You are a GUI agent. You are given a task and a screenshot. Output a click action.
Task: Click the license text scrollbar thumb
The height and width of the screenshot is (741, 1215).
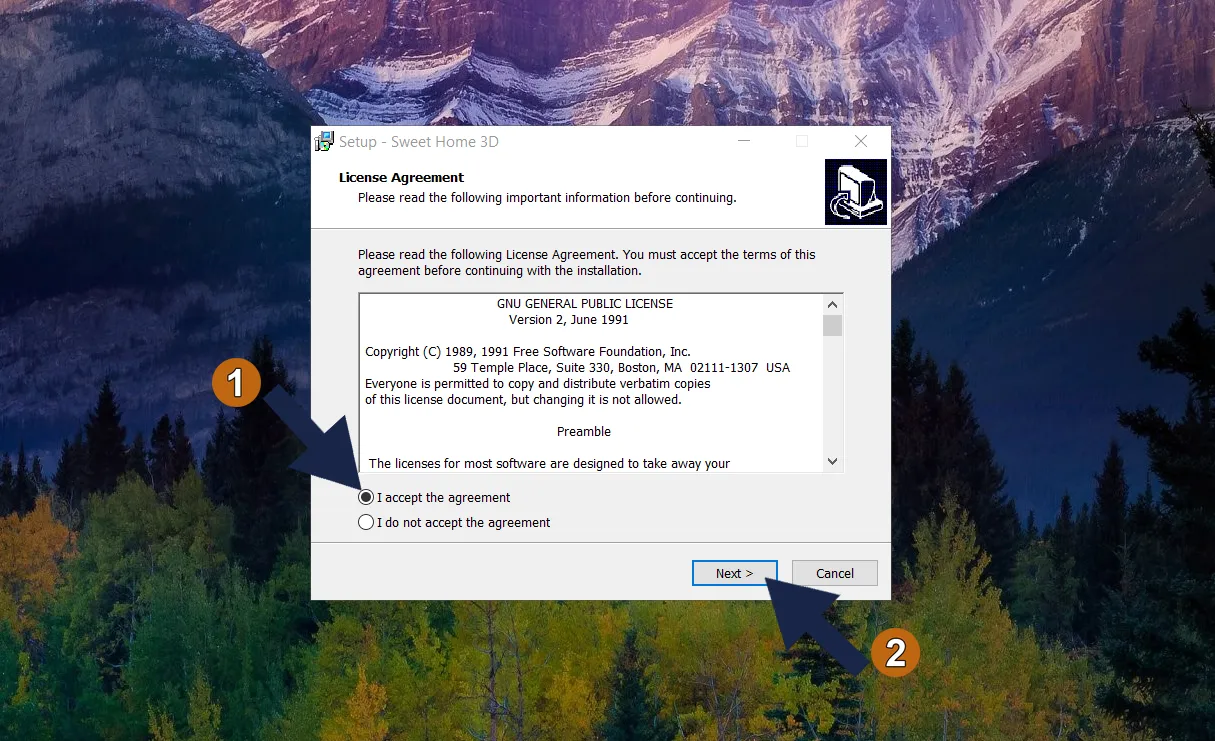(x=833, y=325)
